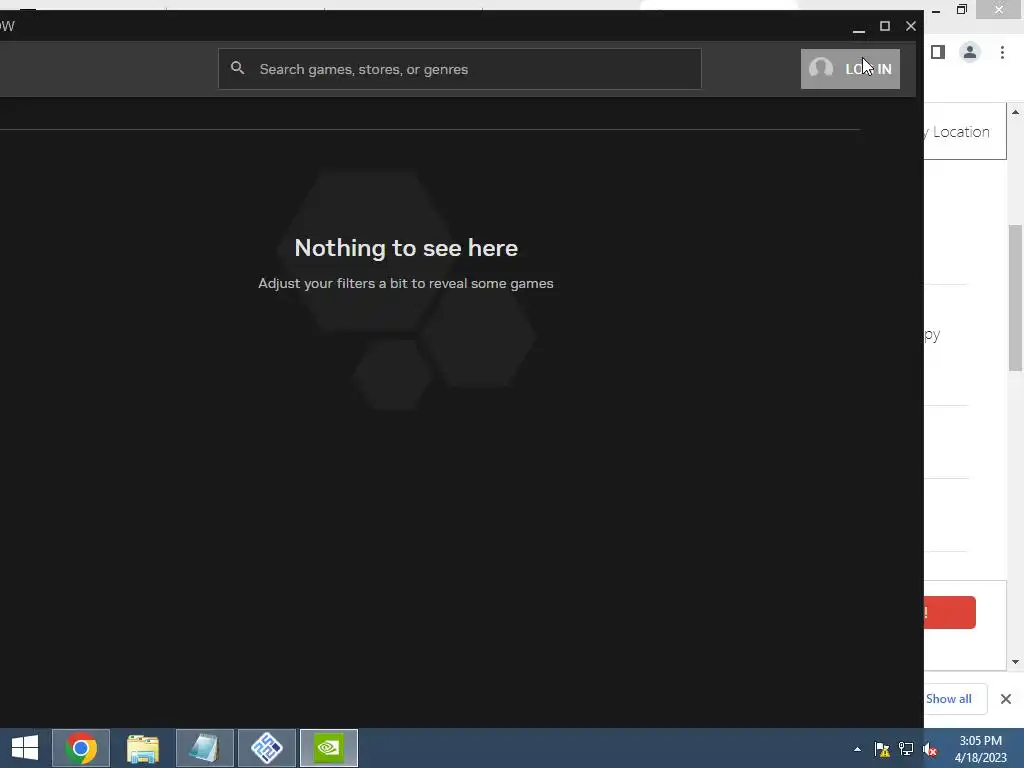This screenshot has width=1024, height=768.
Task: Open the blue diamond app on taskbar
Action: pos(266,748)
